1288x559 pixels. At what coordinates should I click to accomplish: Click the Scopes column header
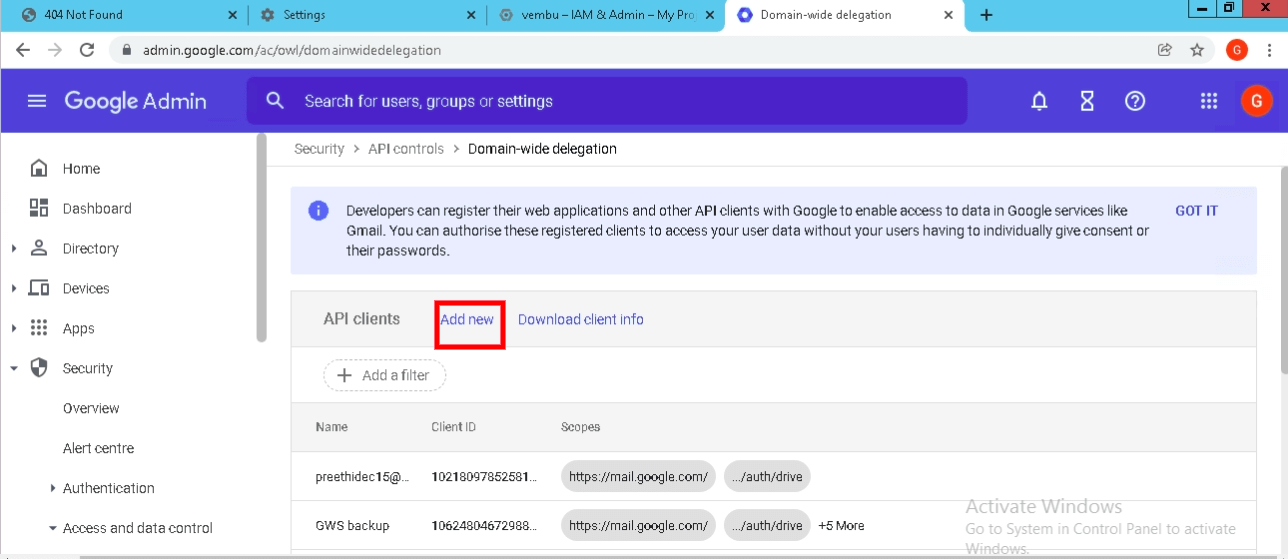pos(581,427)
